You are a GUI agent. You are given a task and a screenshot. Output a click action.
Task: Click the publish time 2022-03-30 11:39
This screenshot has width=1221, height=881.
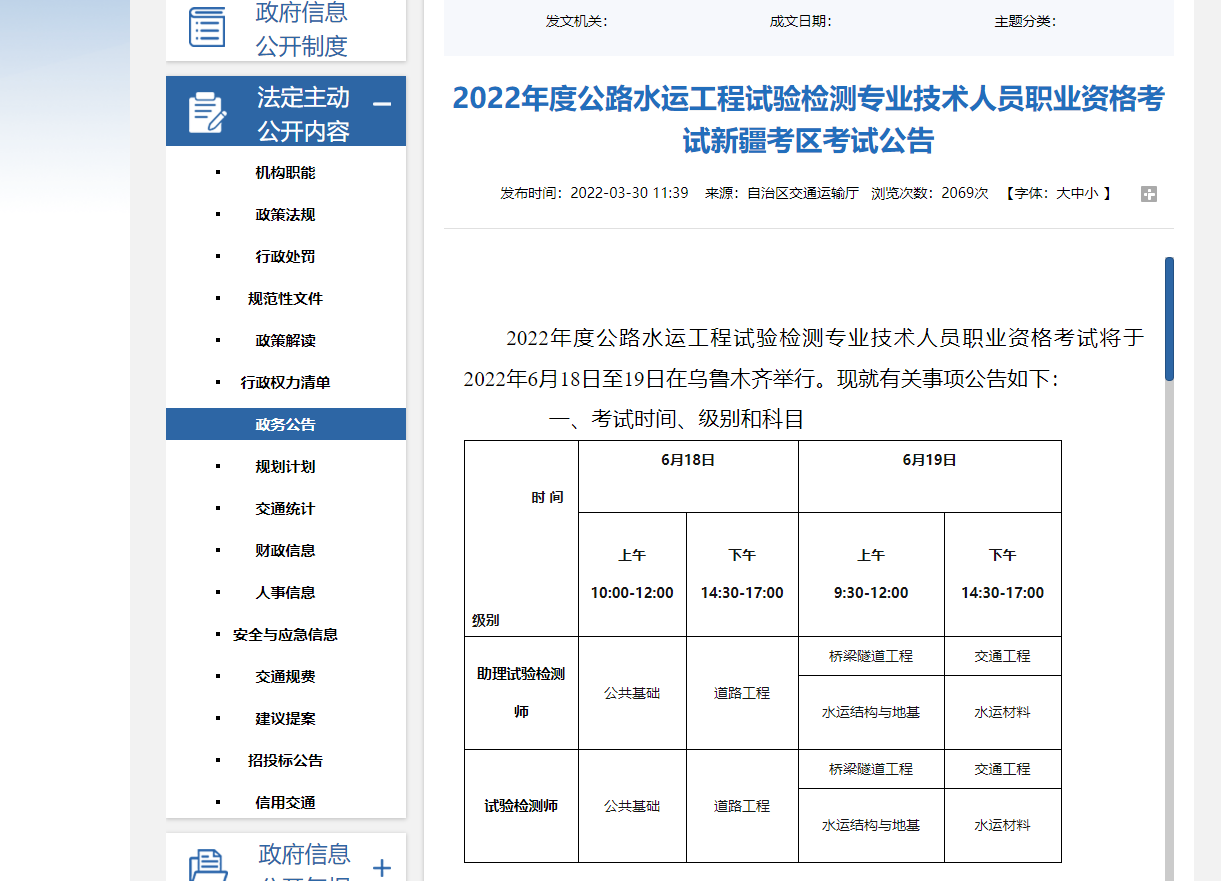pos(629,194)
